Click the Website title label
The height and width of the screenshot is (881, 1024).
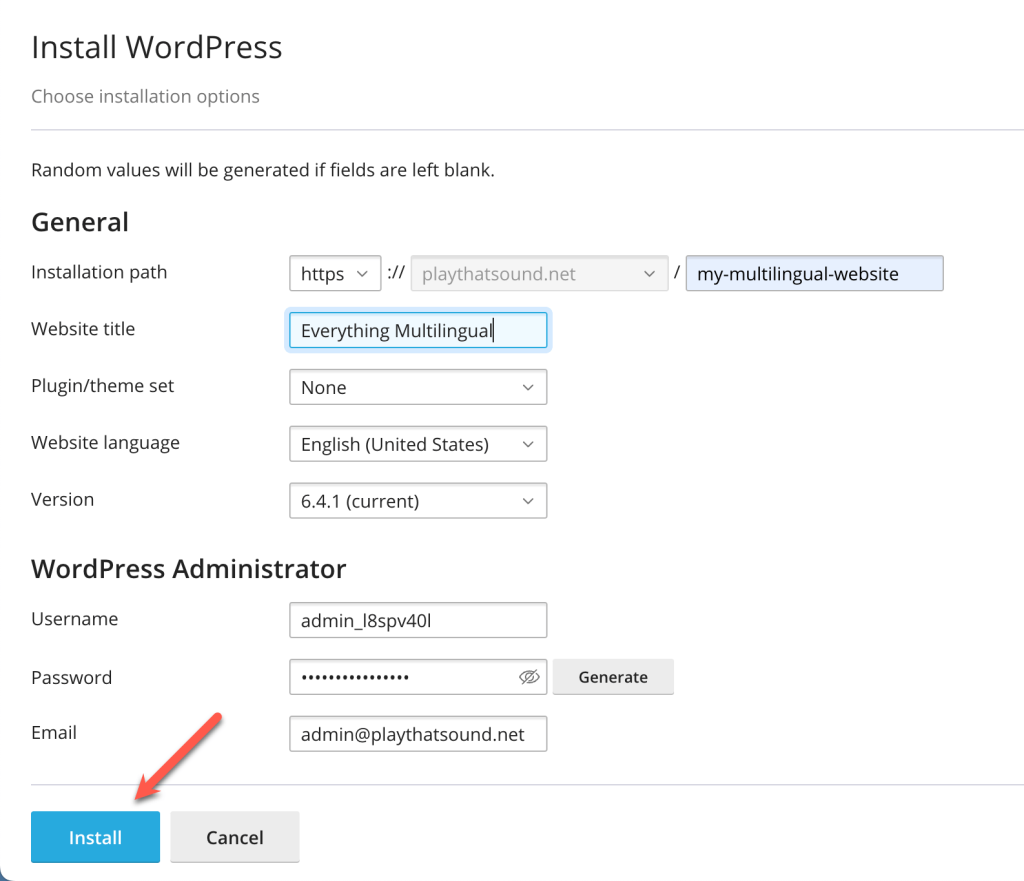point(83,328)
